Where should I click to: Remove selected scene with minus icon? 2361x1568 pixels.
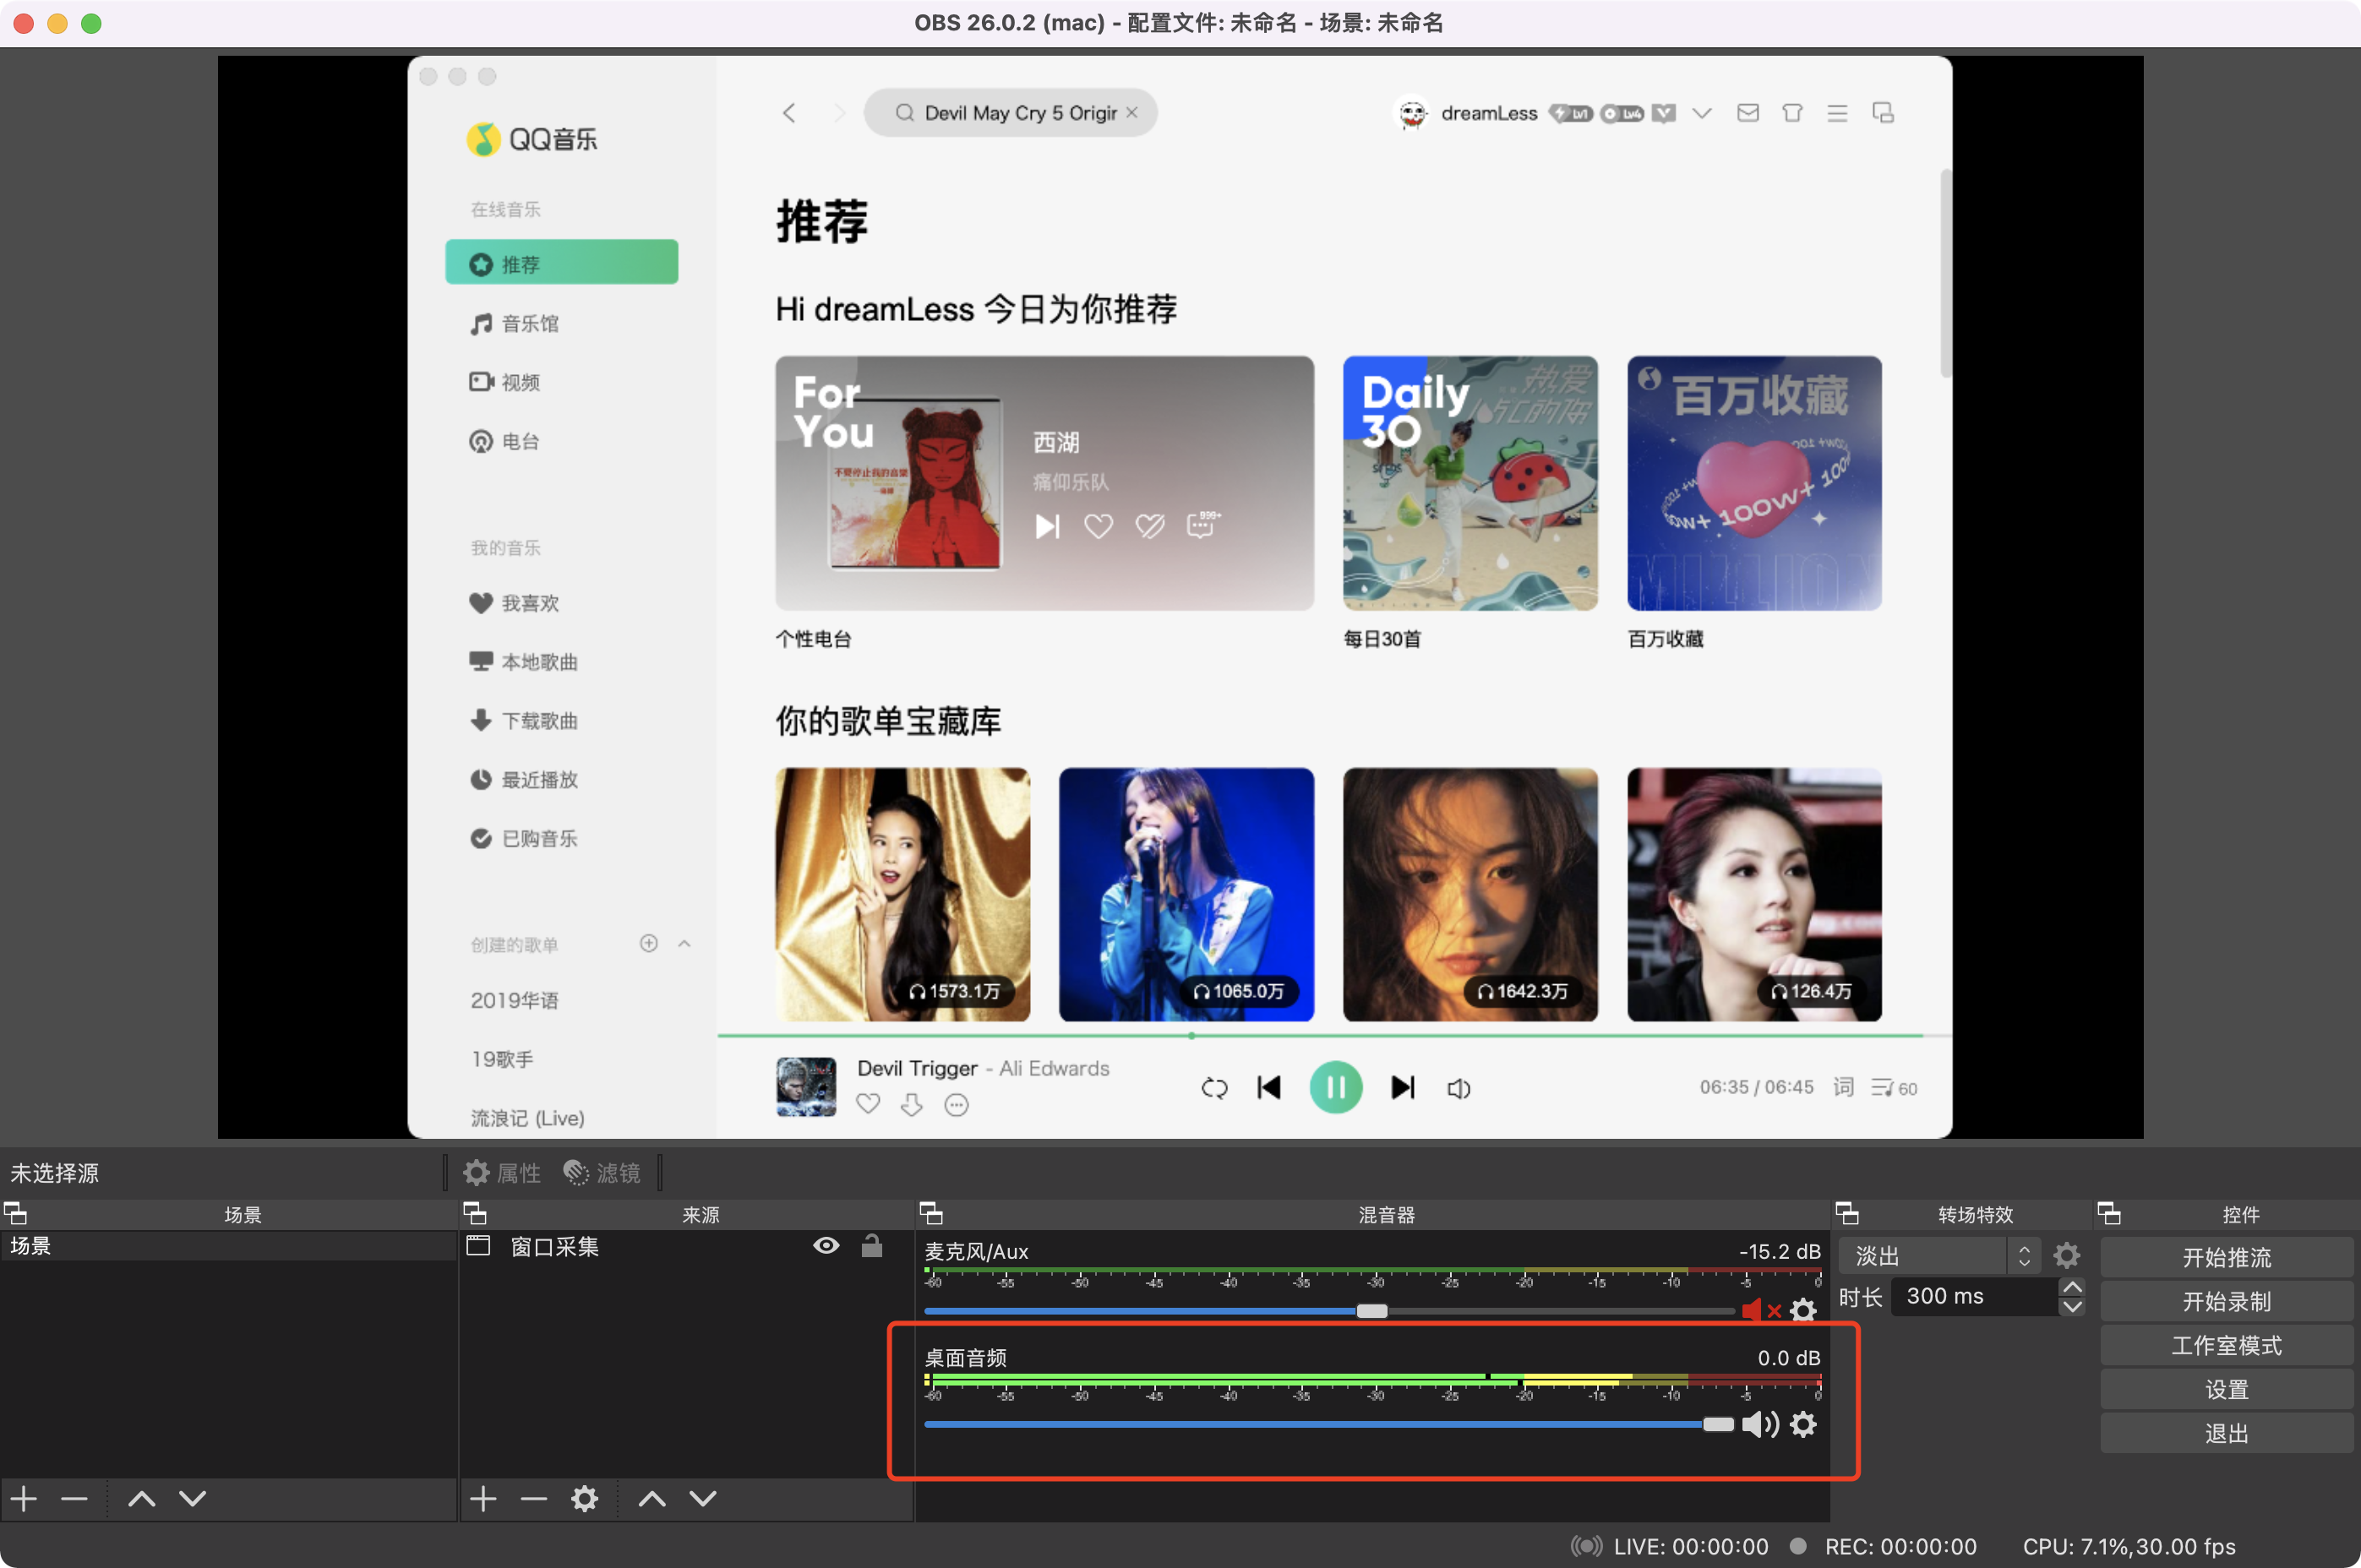tap(74, 1498)
